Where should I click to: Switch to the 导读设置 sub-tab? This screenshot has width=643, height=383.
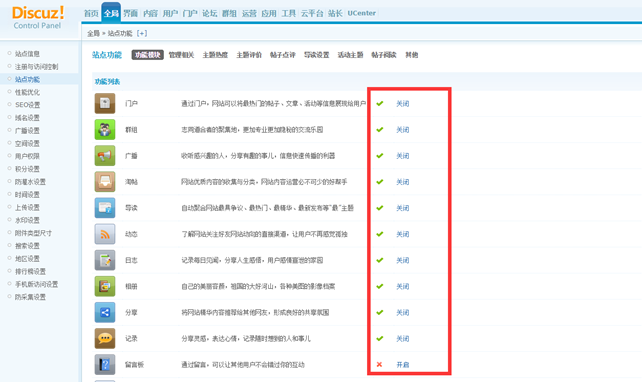317,55
